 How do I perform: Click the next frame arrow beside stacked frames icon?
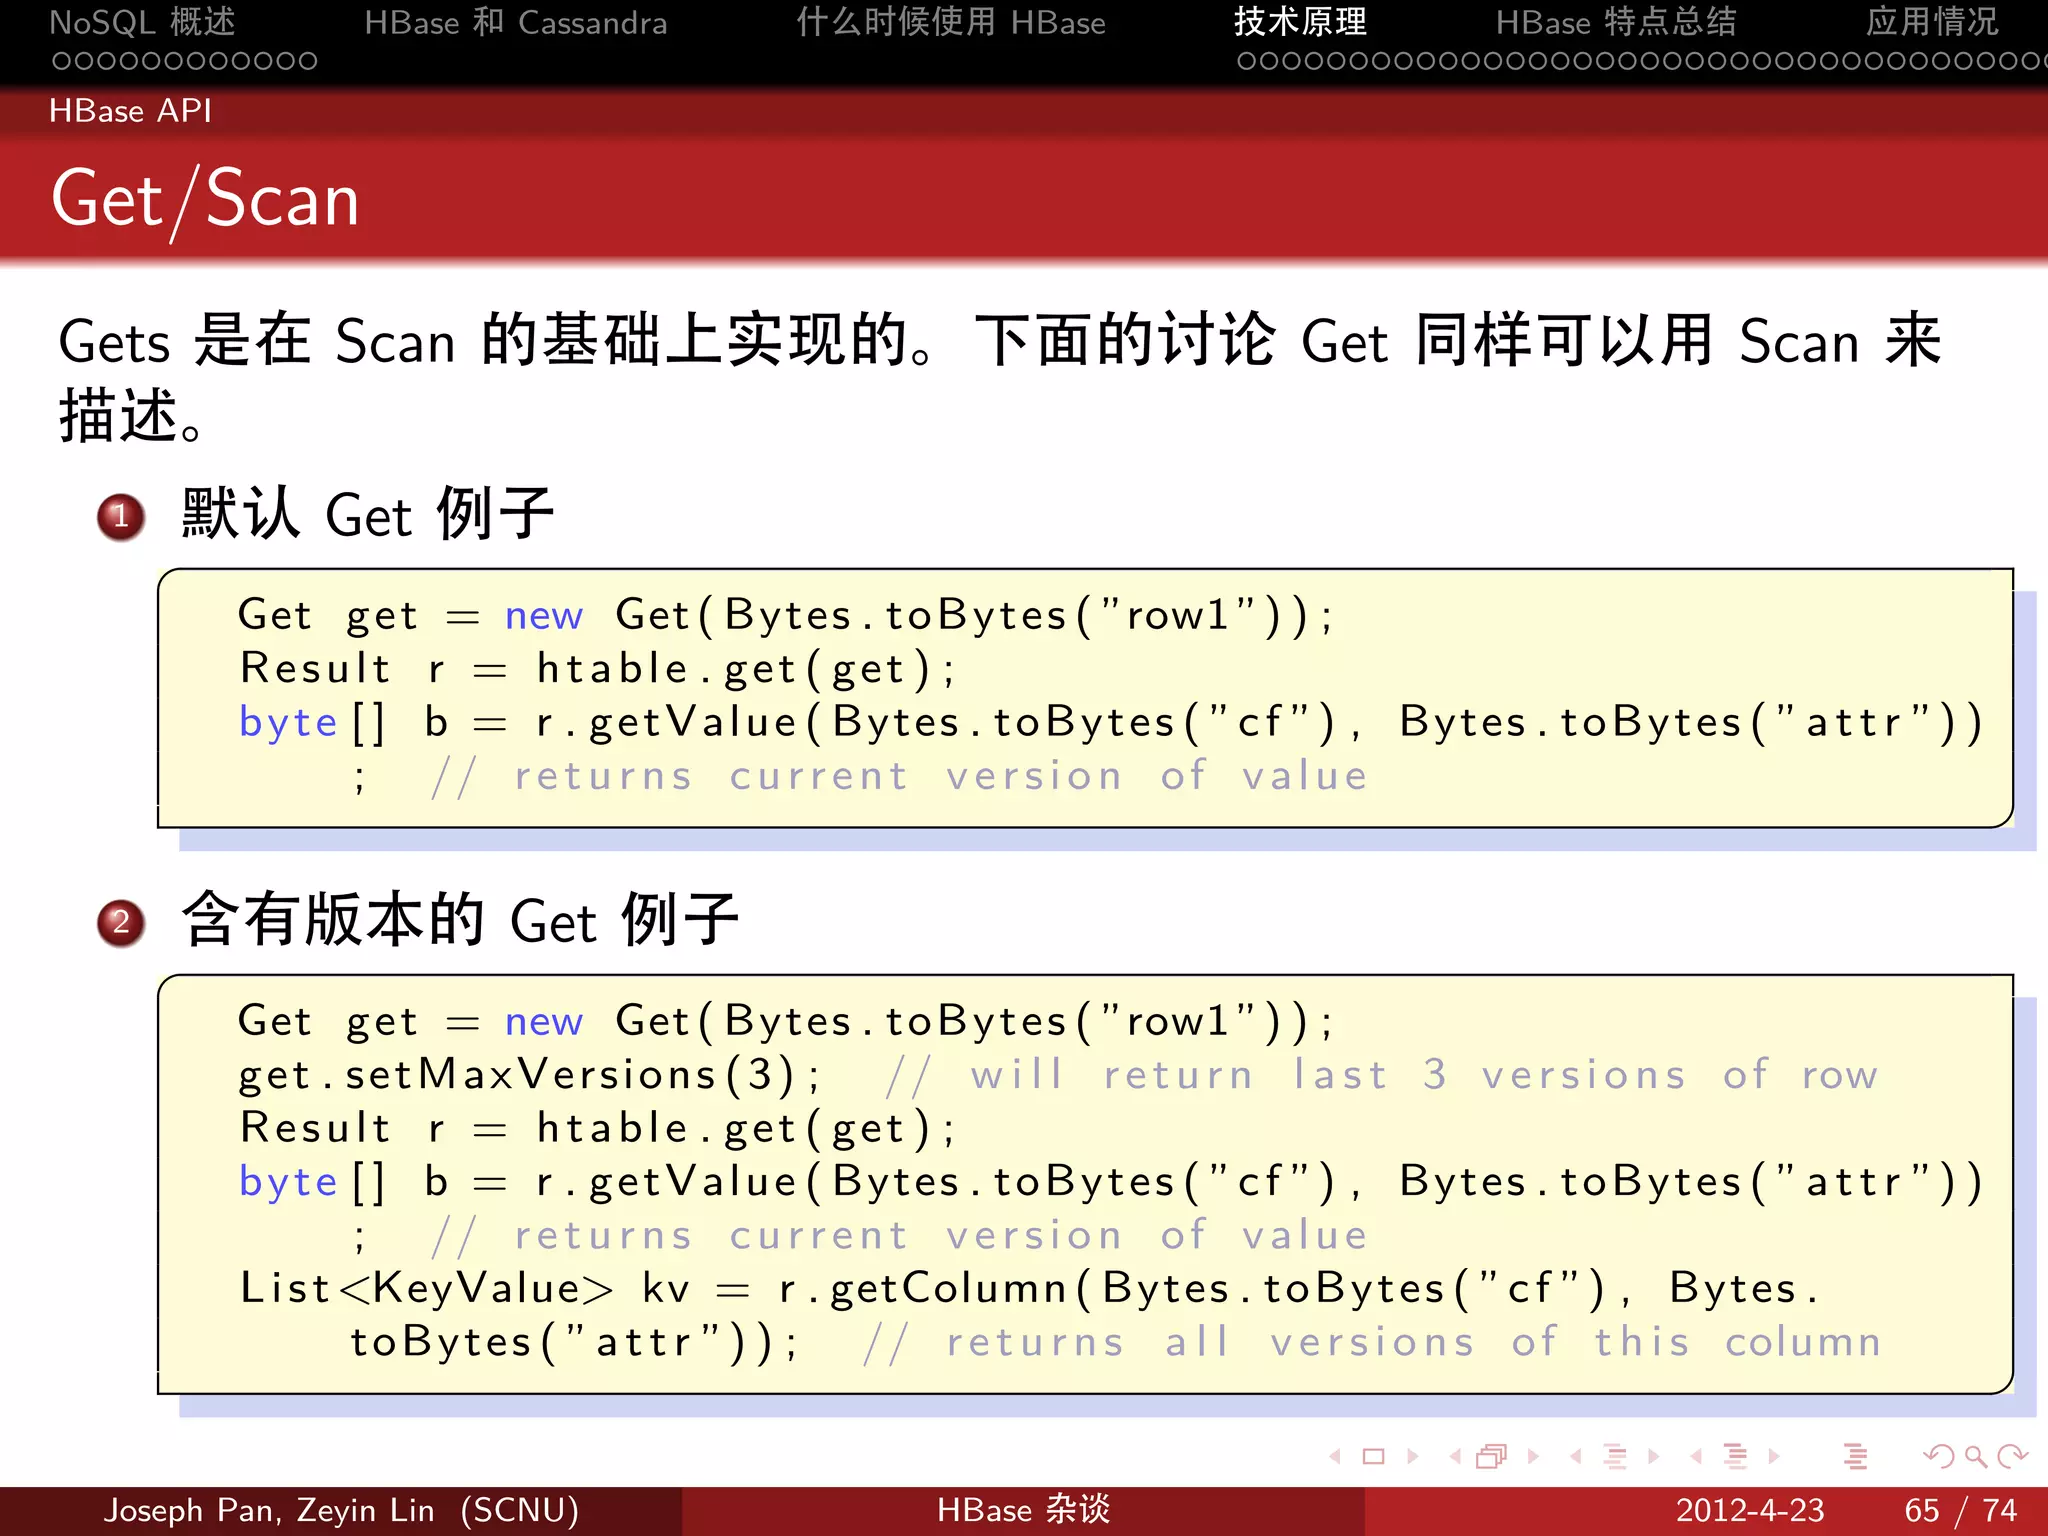[x=1533, y=1456]
